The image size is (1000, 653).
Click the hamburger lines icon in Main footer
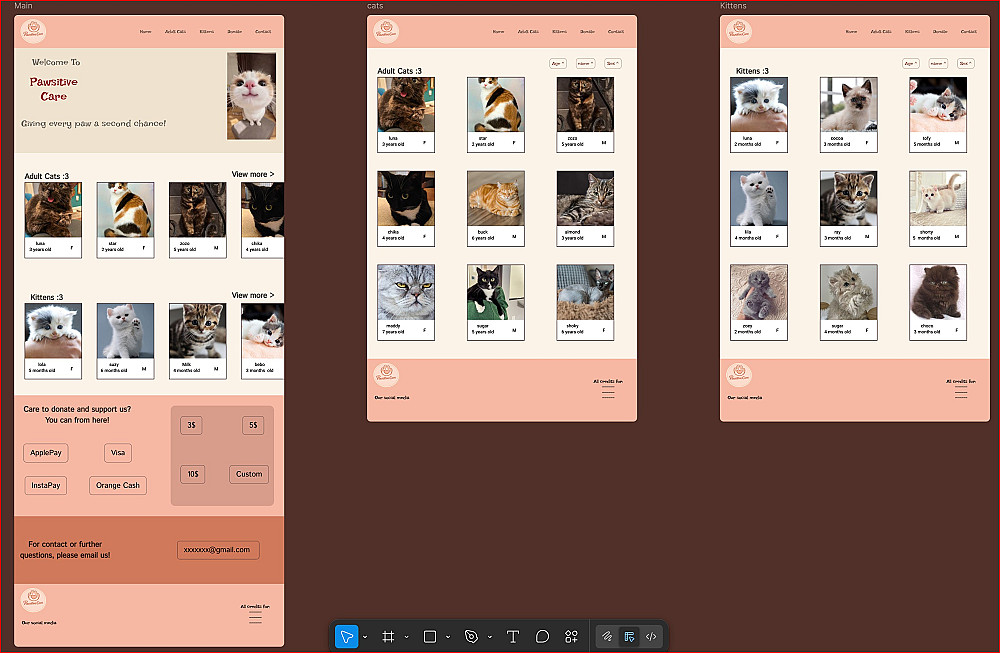pyautogui.click(x=255, y=618)
